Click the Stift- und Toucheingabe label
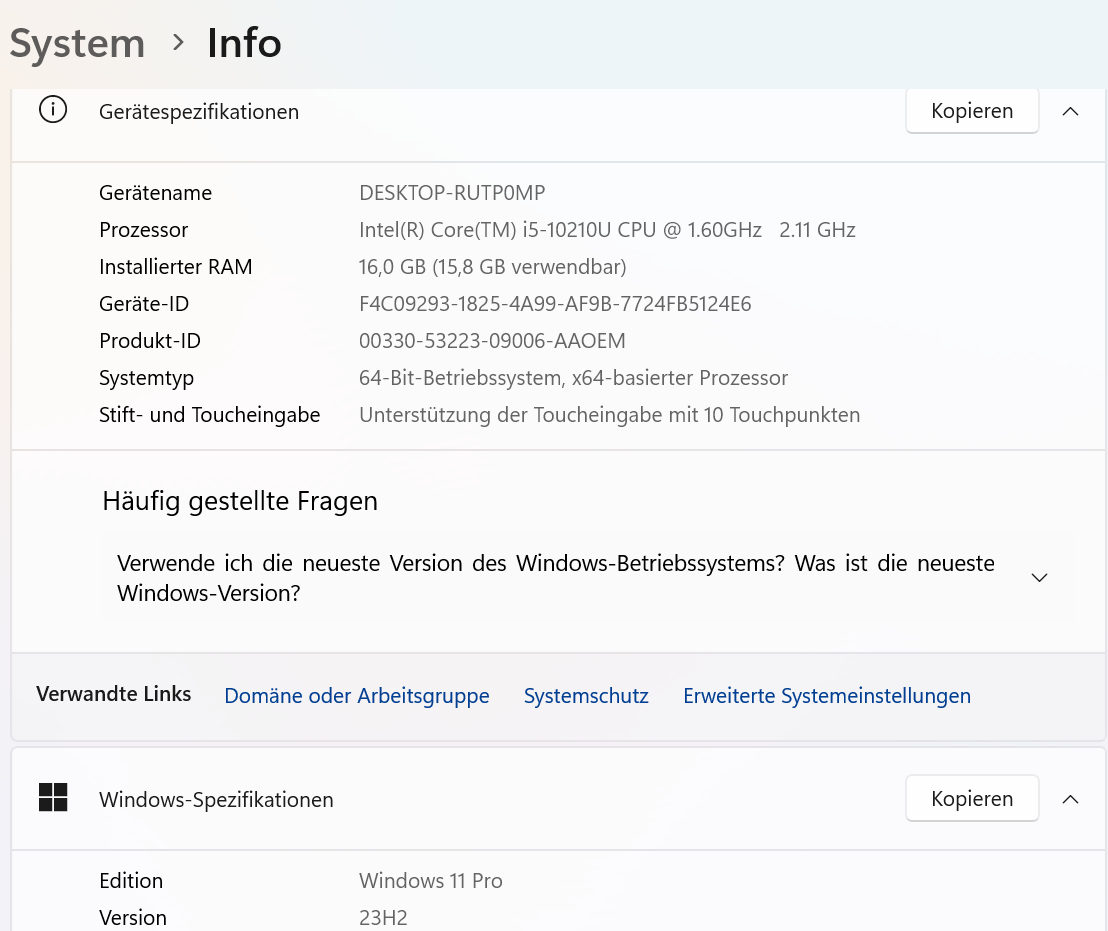Screen dimensions: 1108x931 [209, 415]
